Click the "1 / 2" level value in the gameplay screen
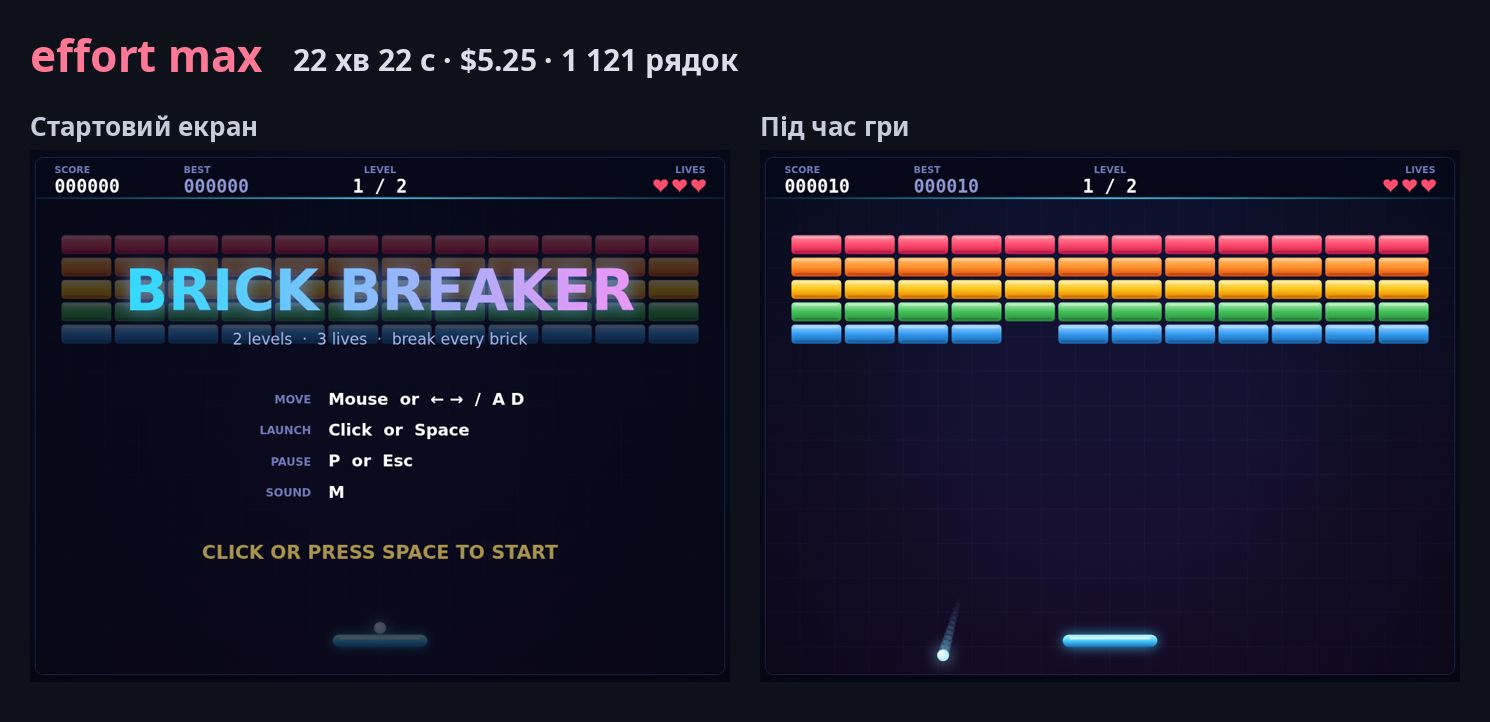Viewport: 1490px width, 722px height. coord(1110,186)
